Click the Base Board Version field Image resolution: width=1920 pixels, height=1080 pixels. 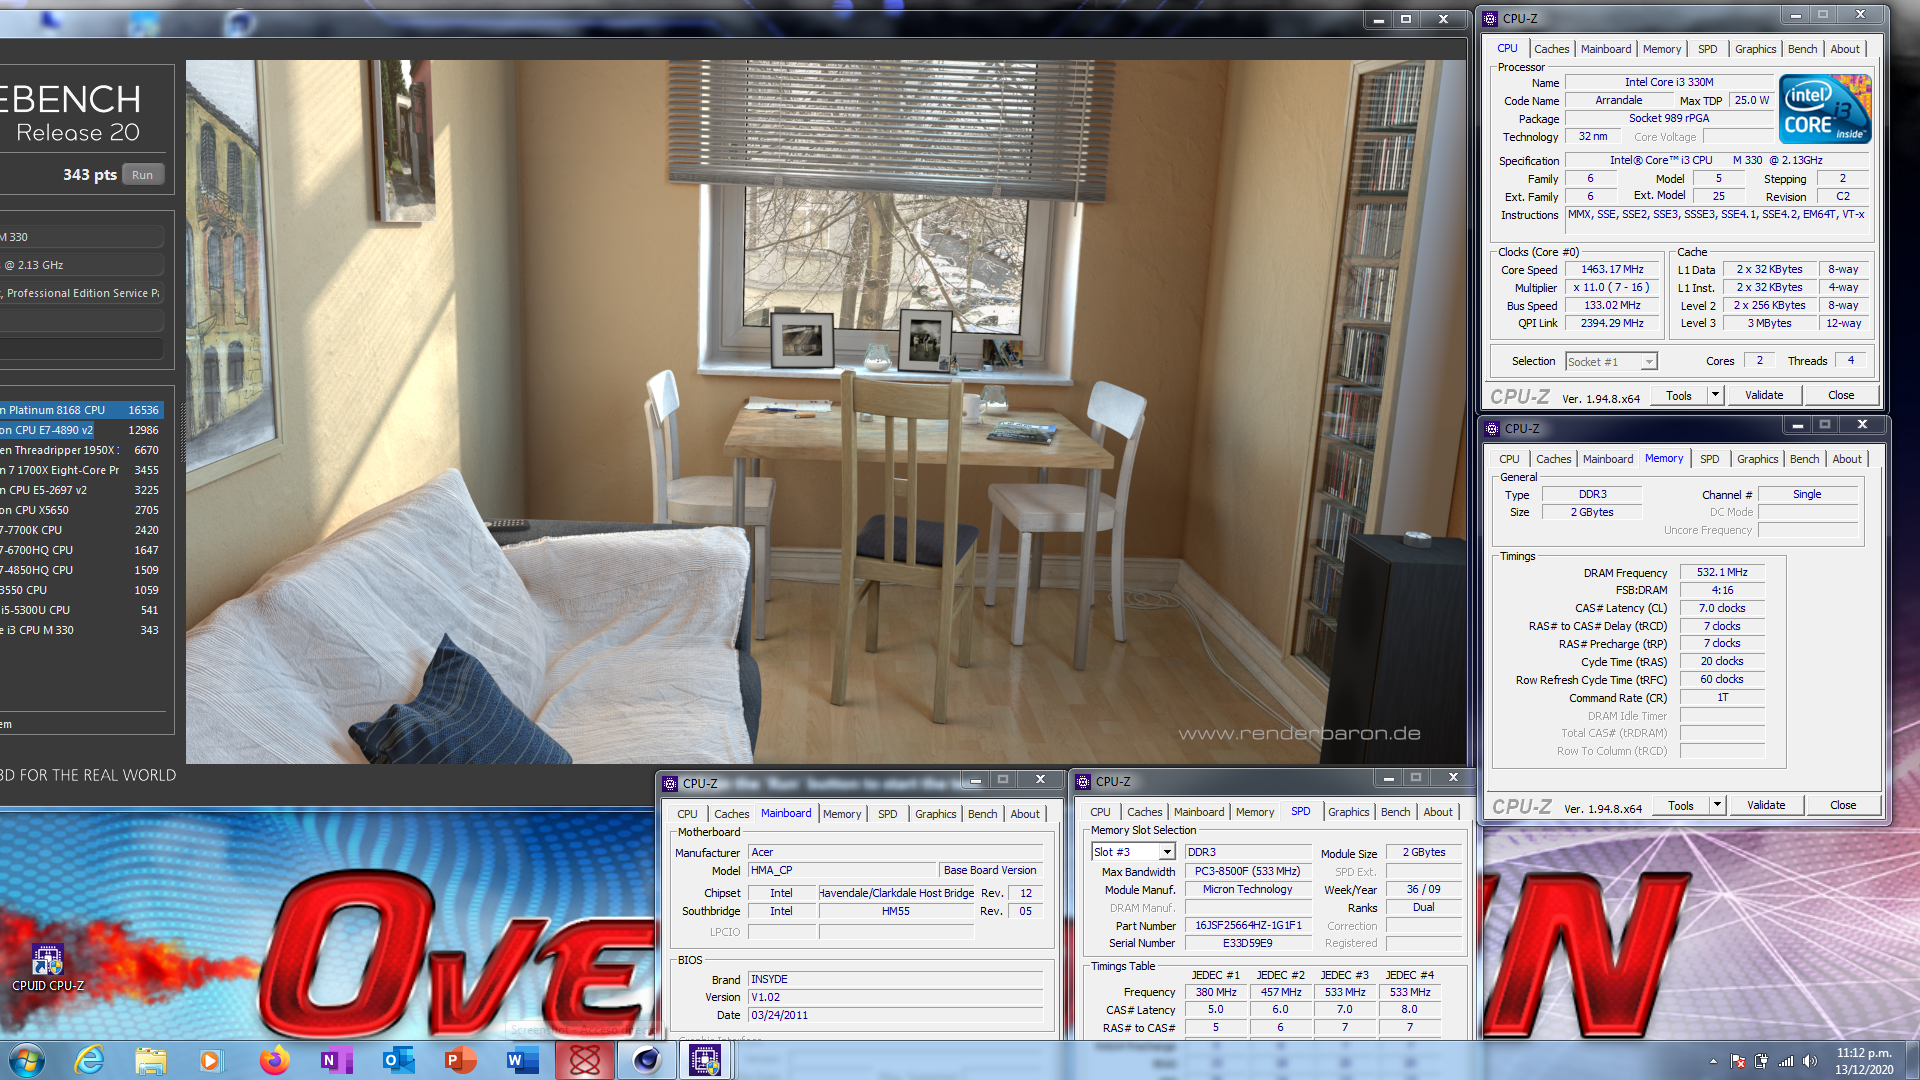coord(990,870)
